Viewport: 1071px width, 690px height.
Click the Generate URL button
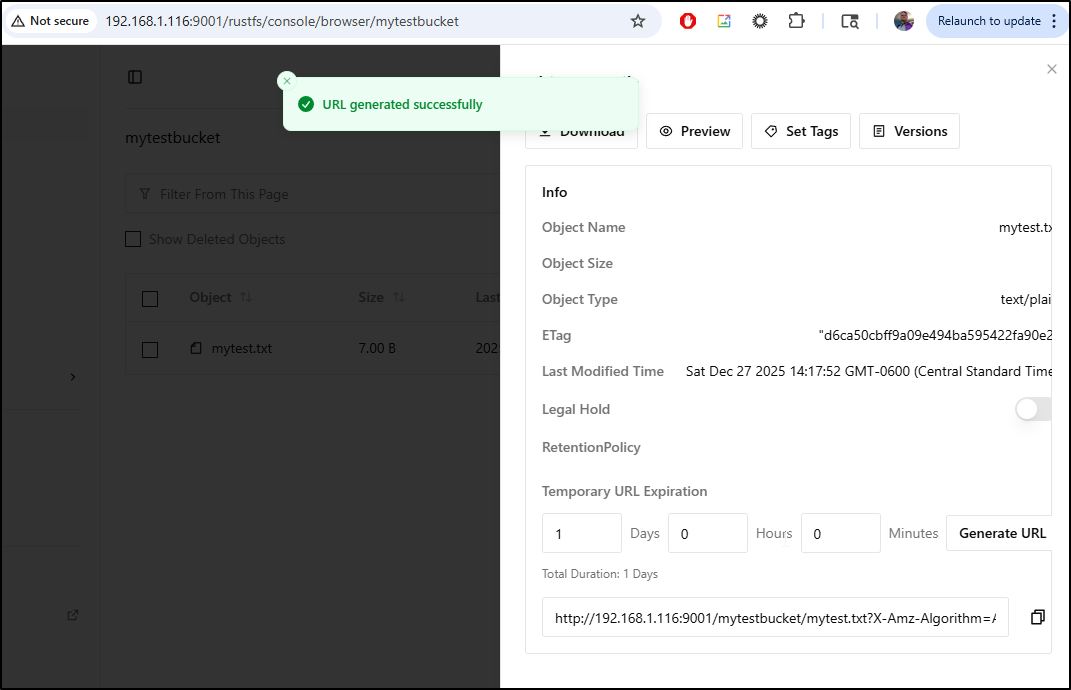coord(1002,533)
